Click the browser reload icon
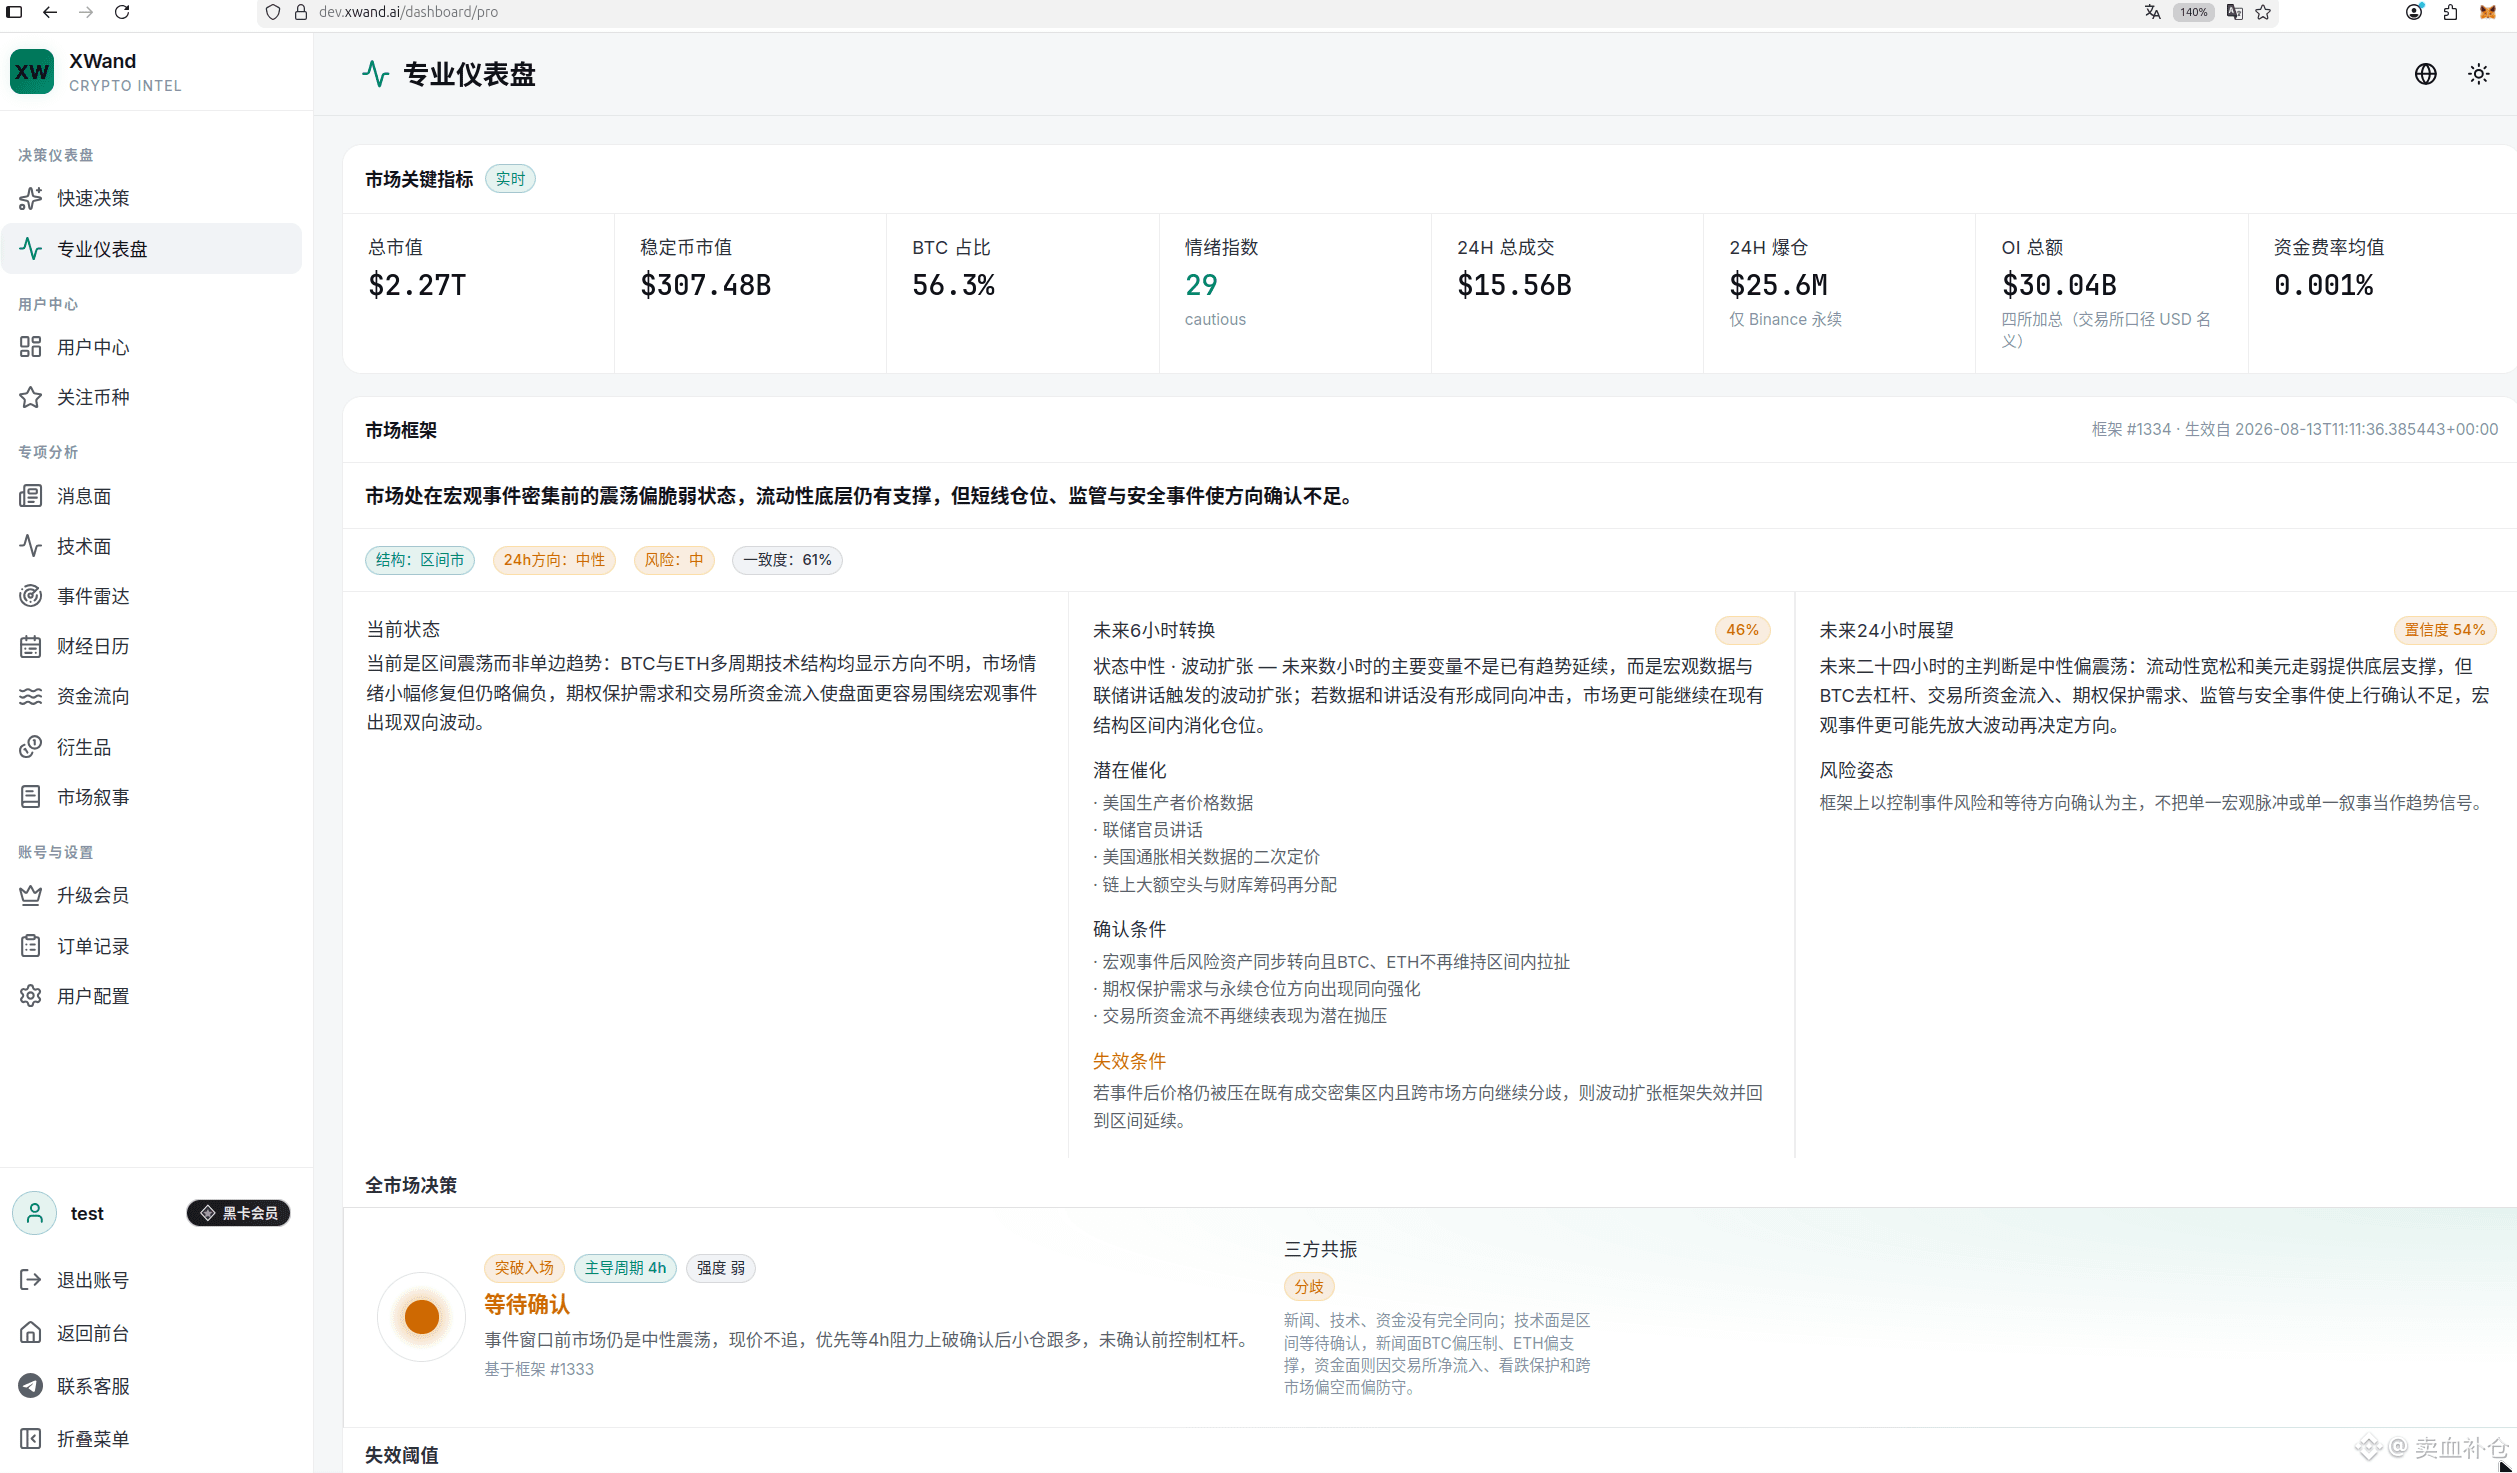The width and height of the screenshot is (2517, 1473). pos(122,12)
